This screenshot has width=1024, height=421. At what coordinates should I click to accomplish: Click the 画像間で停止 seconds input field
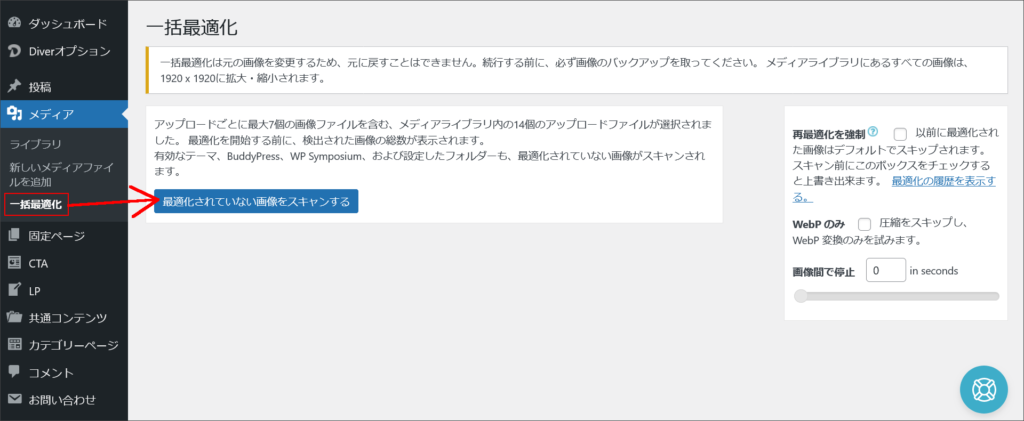click(886, 270)
